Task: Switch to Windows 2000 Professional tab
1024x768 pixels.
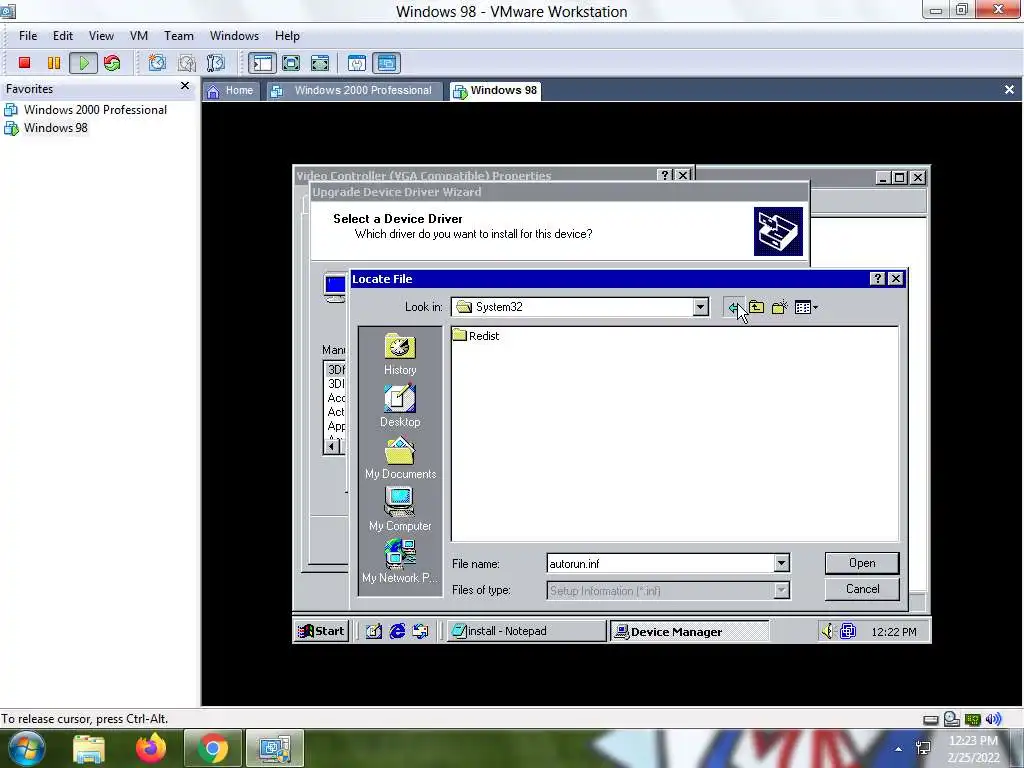Action: pos(353,91)
